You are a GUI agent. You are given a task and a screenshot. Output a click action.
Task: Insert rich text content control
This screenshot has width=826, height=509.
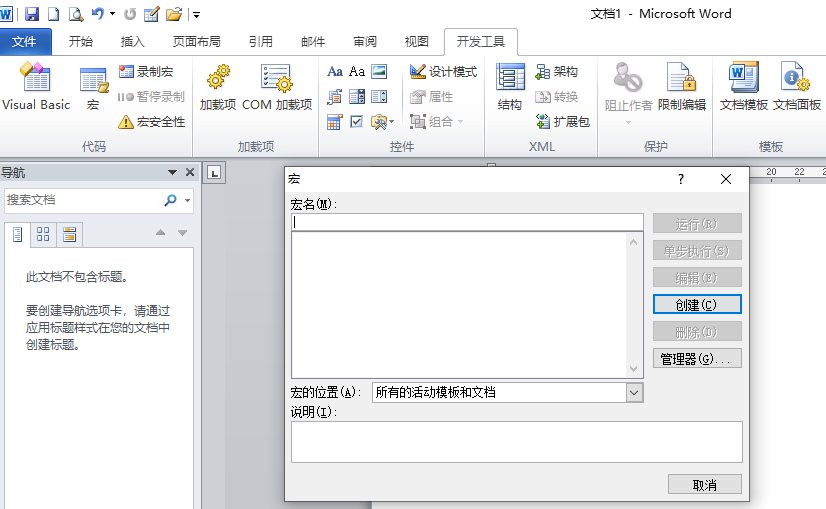click(335, 71)
